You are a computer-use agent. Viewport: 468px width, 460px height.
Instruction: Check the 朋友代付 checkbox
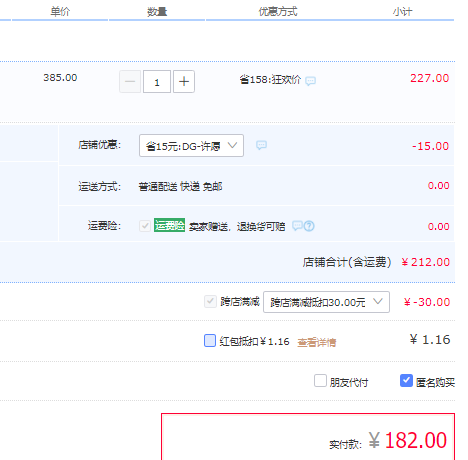(x=320, y=381)
